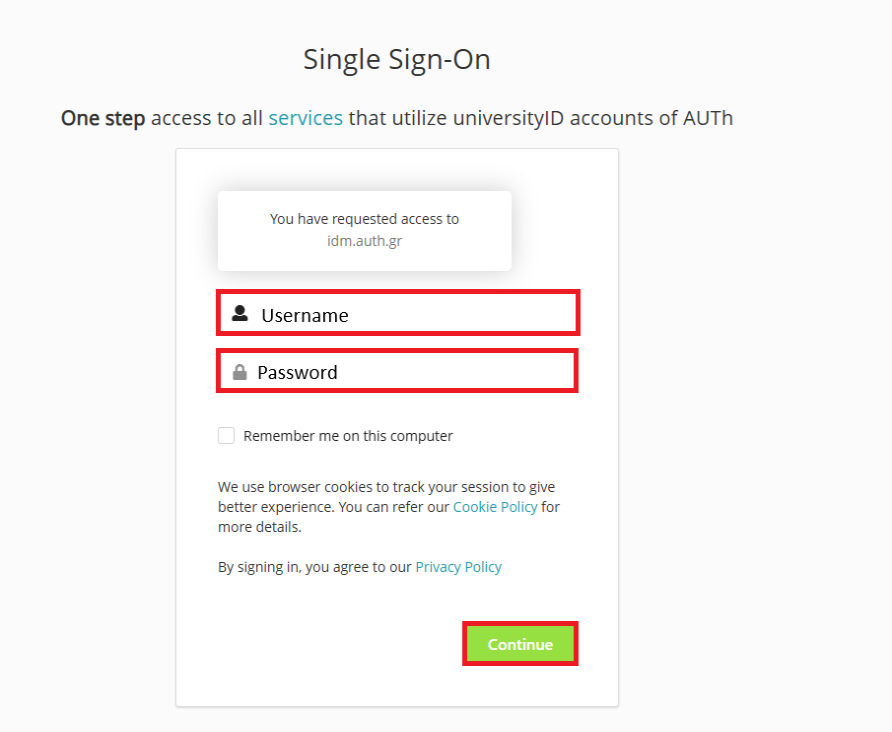Image resolution: width=892 pixels, height=732 pixels.
Task: Open the Privacy Policy link
Action: [458, 567]
